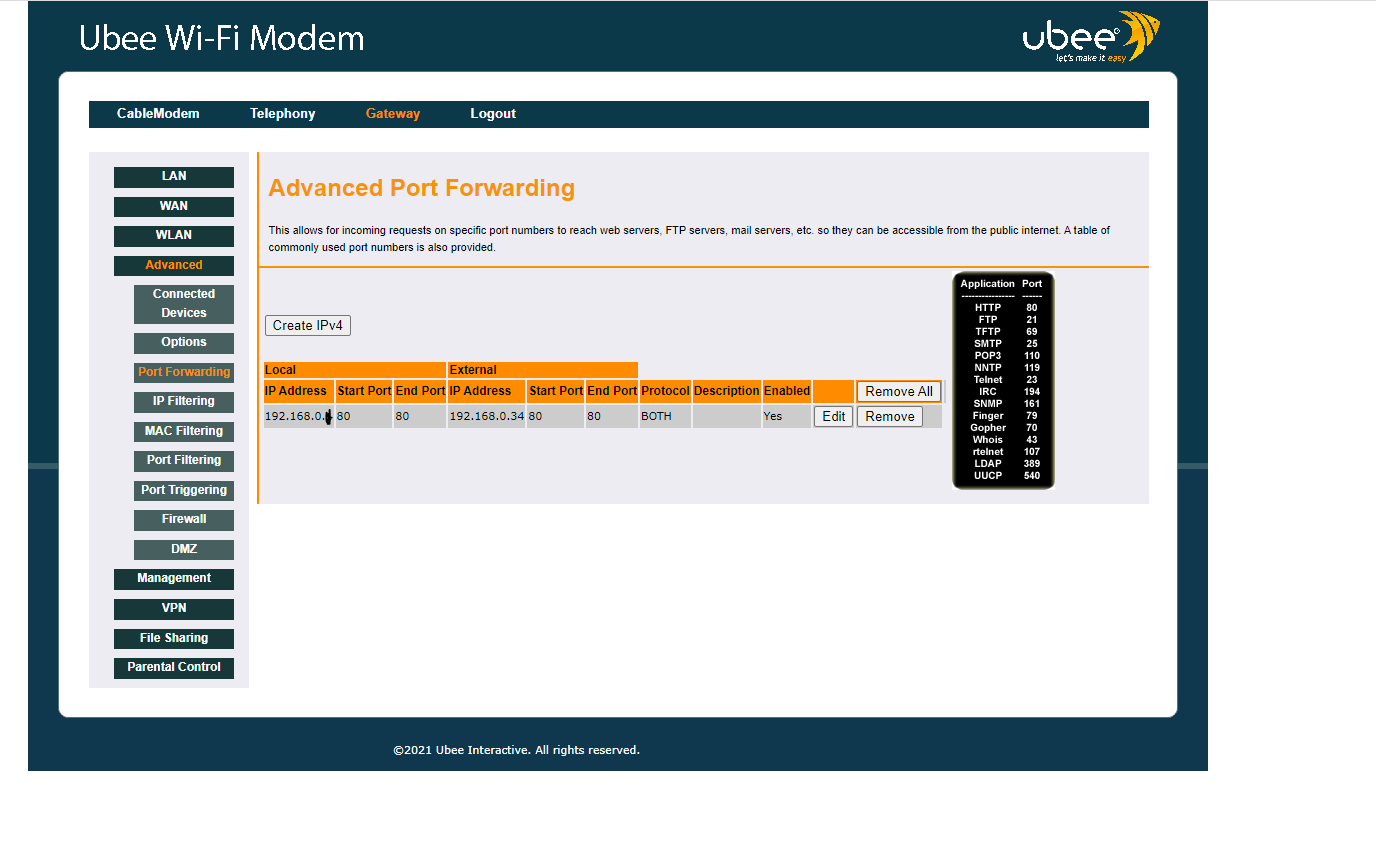
Task: Expand the Parental Control section
Action: (x=174, y=668)
